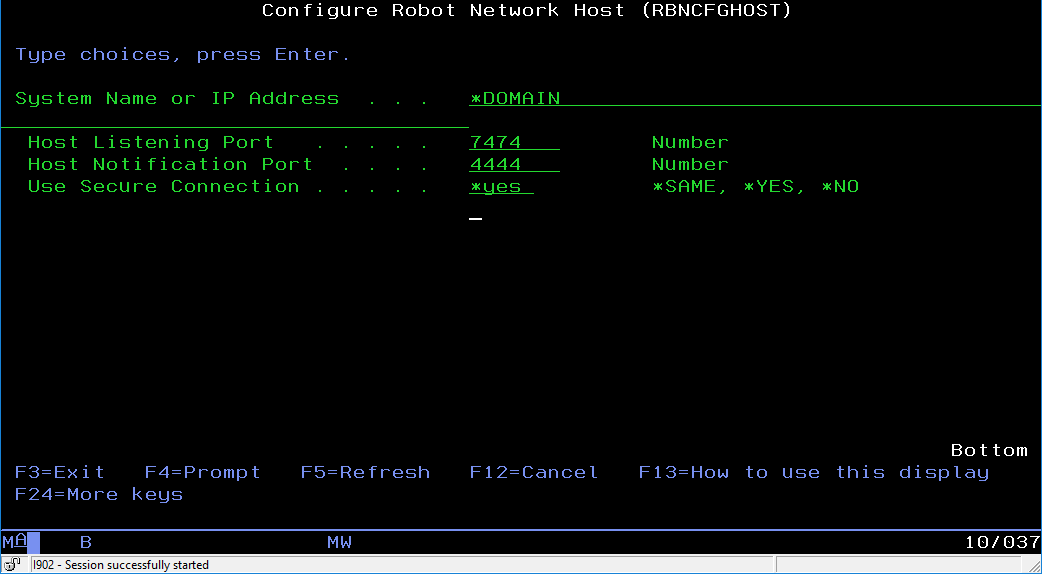Click the MA session indicator
This screenshot has width=1042, height=574.
[14, 542]
